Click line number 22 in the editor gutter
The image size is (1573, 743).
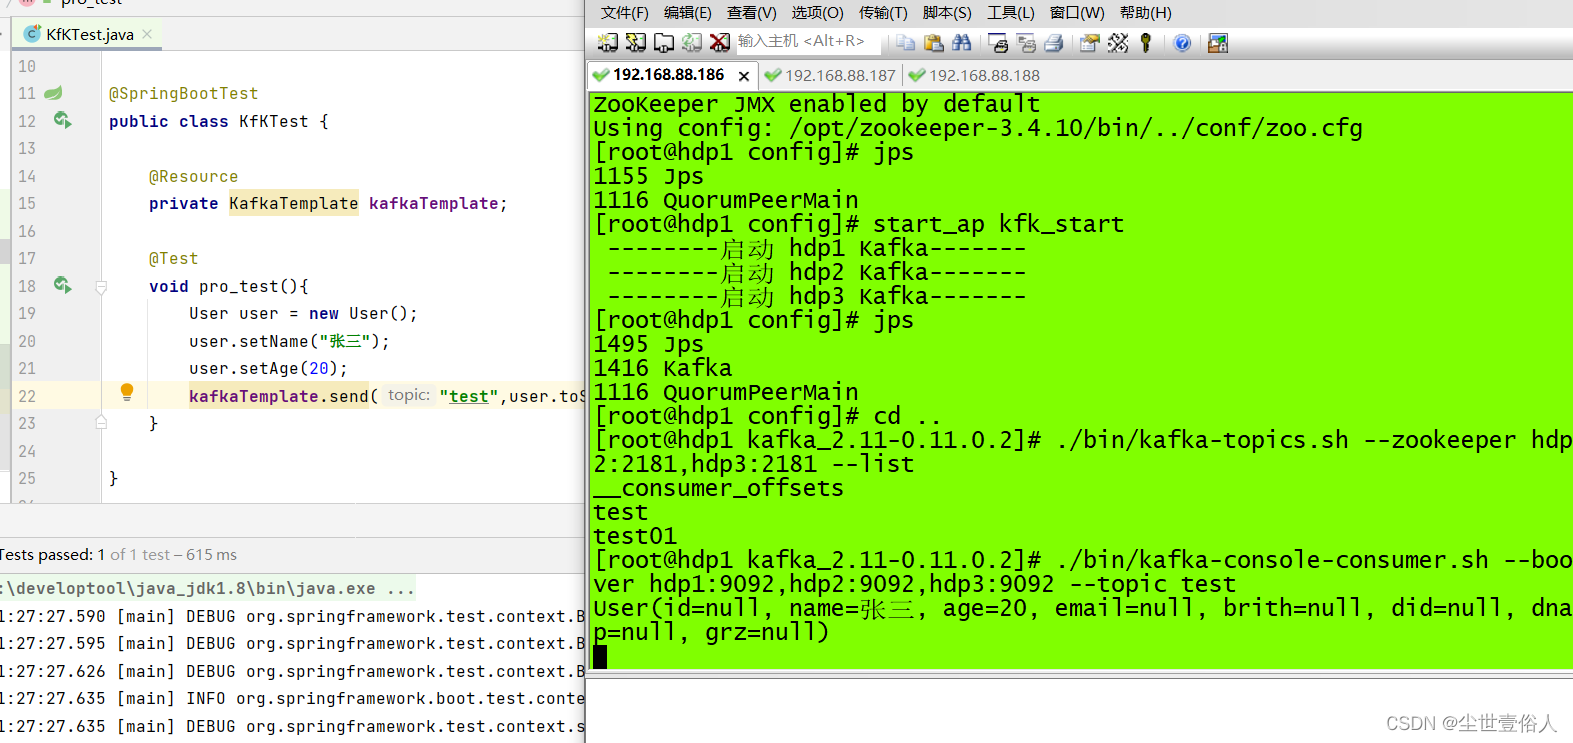click(27, 396)
